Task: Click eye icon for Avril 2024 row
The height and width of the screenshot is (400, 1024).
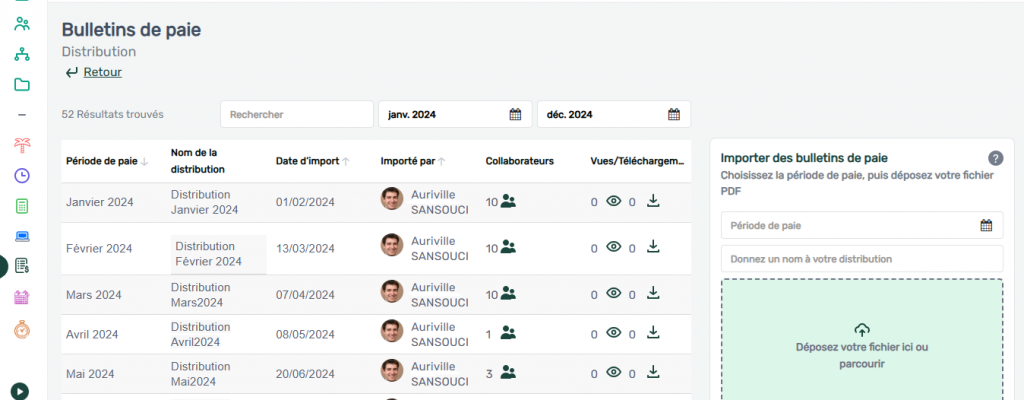Action: point(614,334)
